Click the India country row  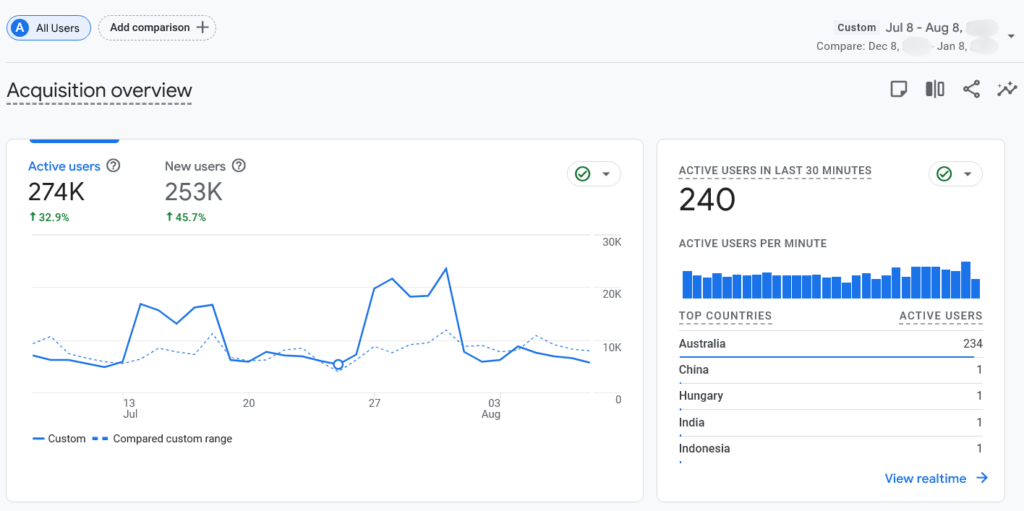[831, 423]
